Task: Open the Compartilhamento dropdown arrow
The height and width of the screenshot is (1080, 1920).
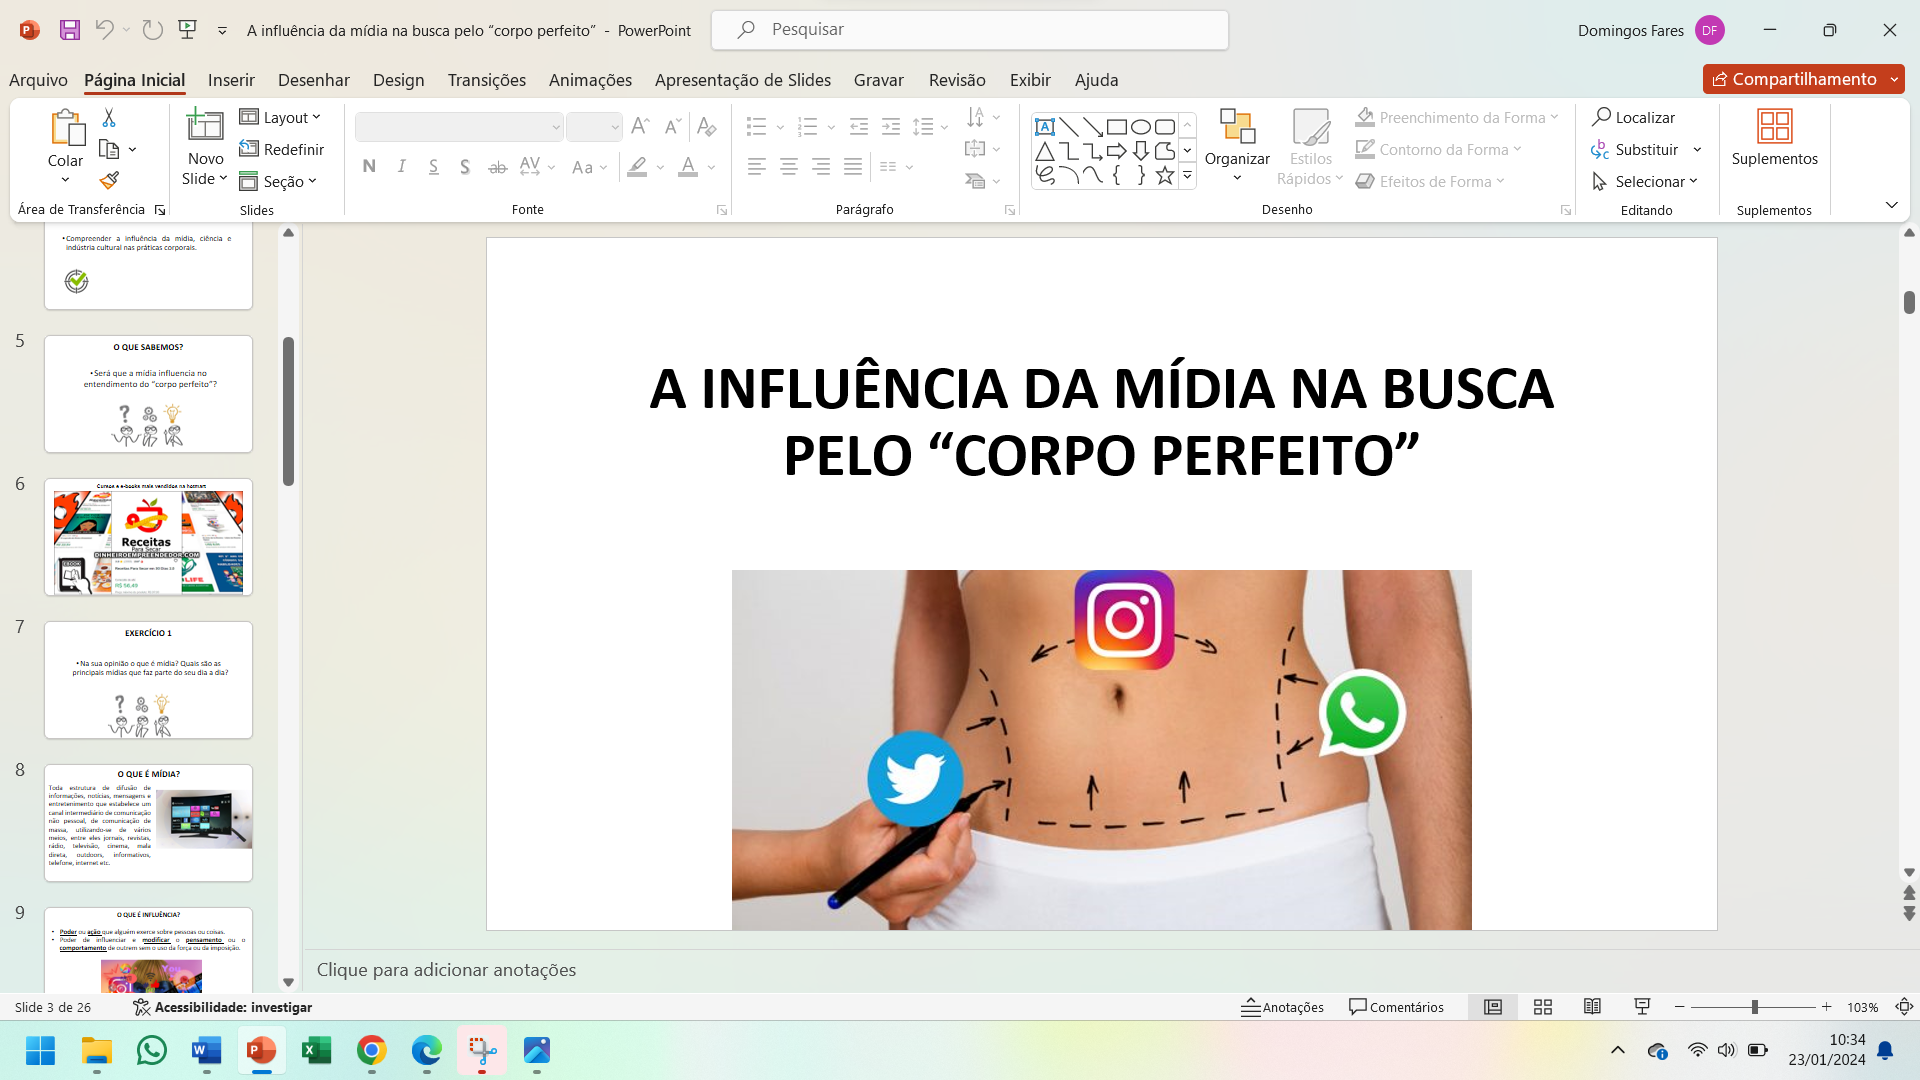Action: [x=1894, y=79]
